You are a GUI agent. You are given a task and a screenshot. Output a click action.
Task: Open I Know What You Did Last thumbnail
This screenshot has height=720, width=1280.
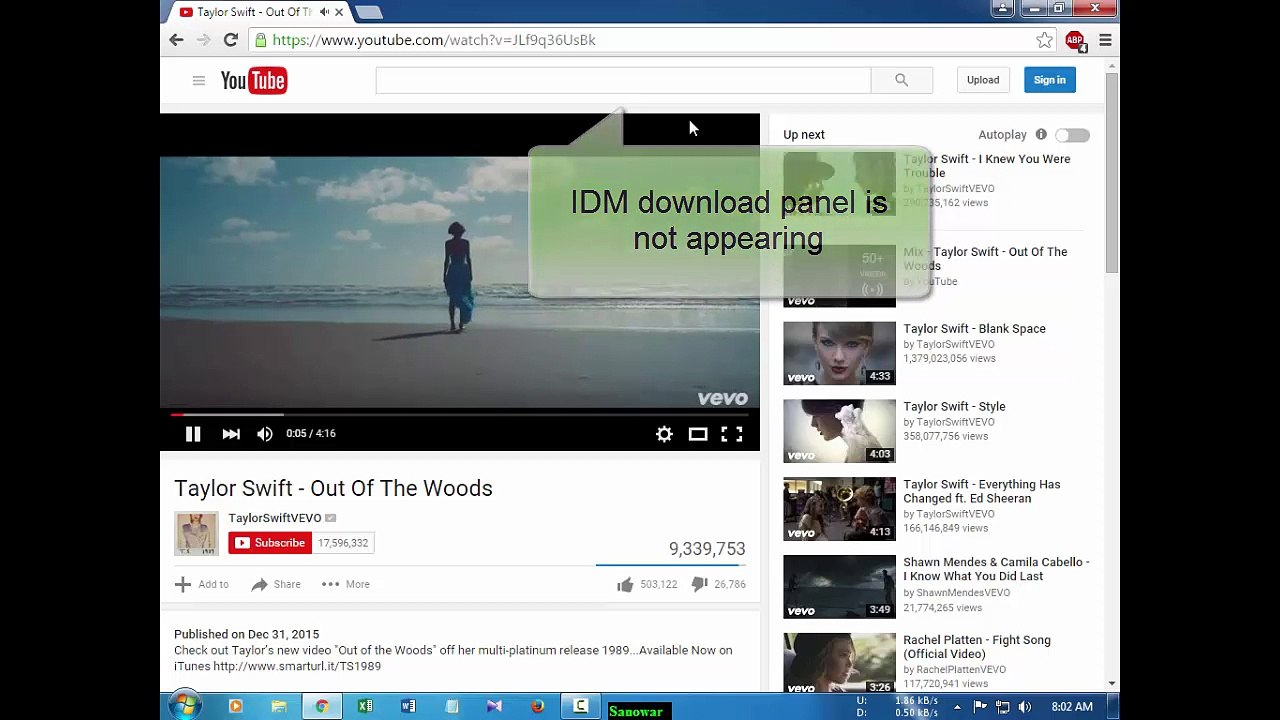[x=839, y=587]
